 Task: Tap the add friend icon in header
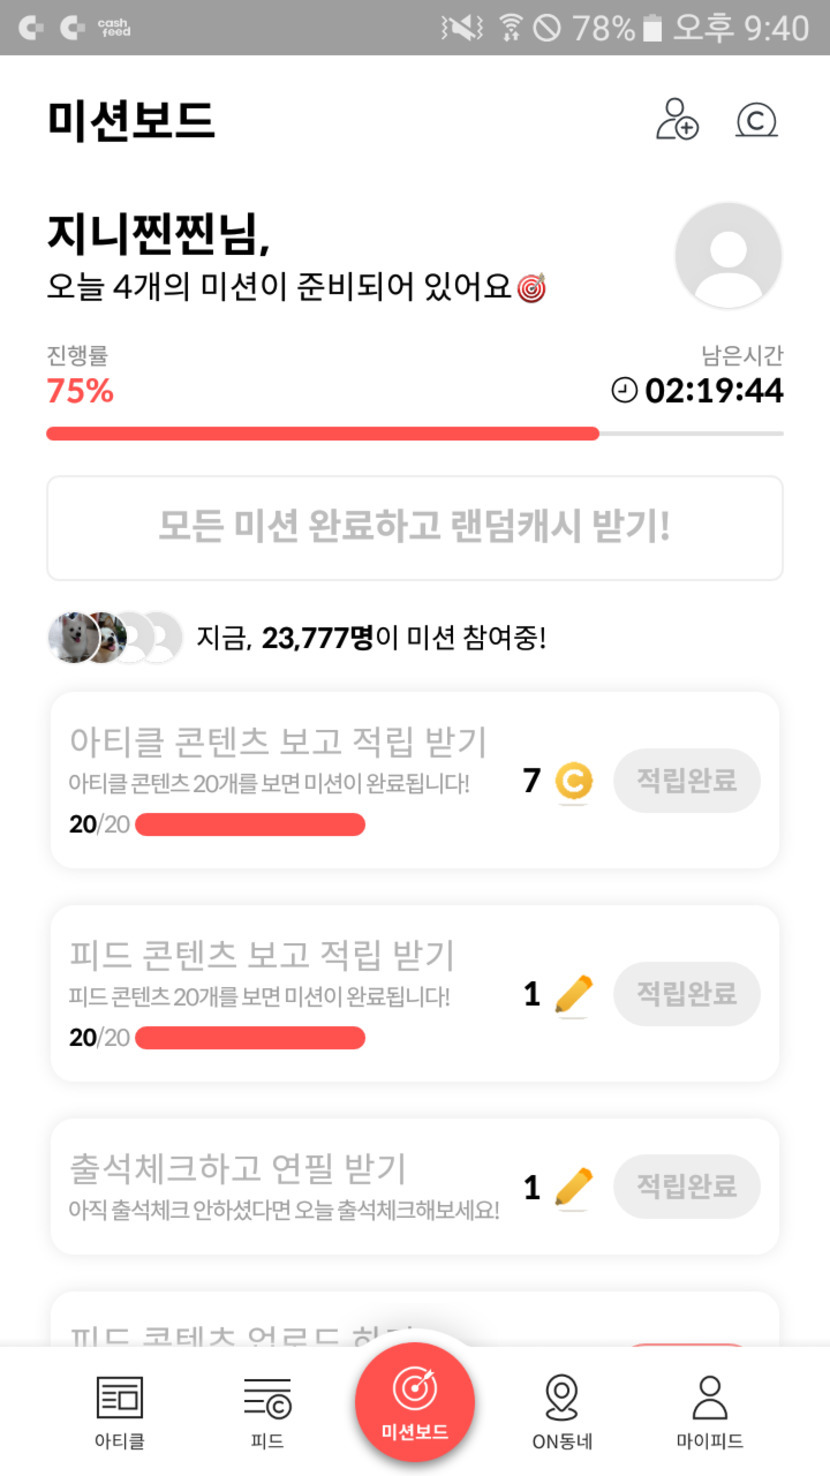[x=677, y=120]
